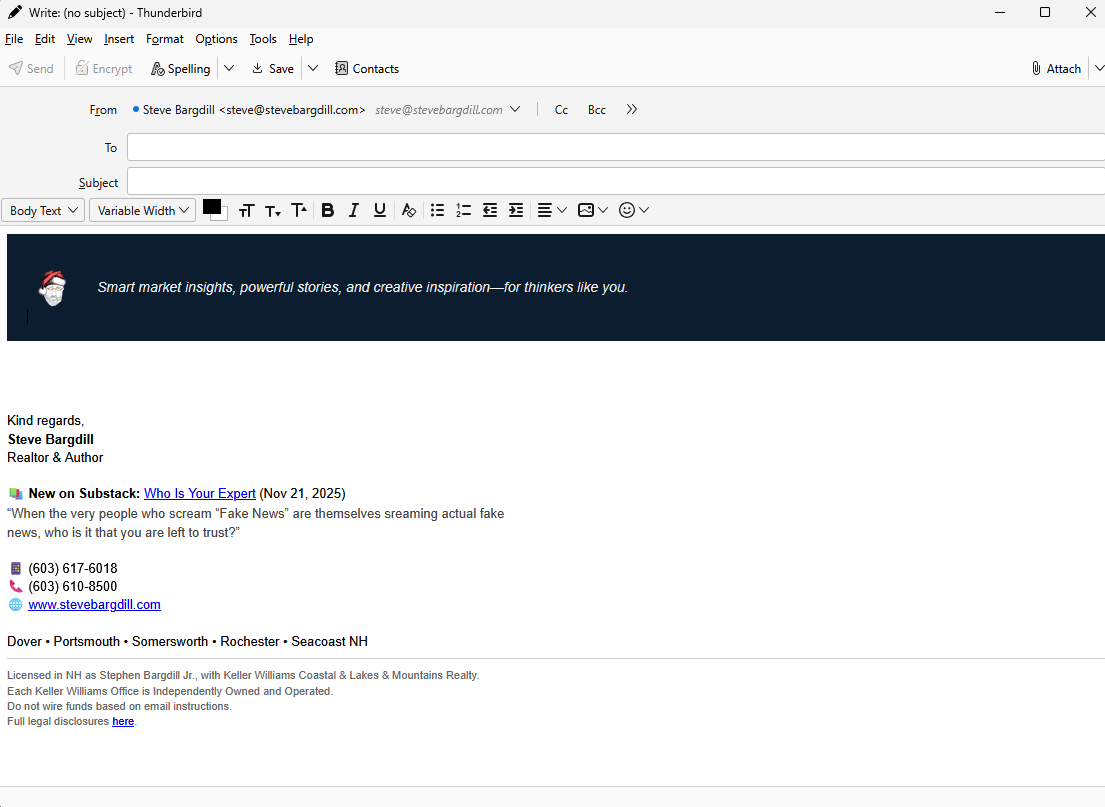Click the increase indent icon
1105x807 pixels.
pyautogui.click(x=515, y=210)
